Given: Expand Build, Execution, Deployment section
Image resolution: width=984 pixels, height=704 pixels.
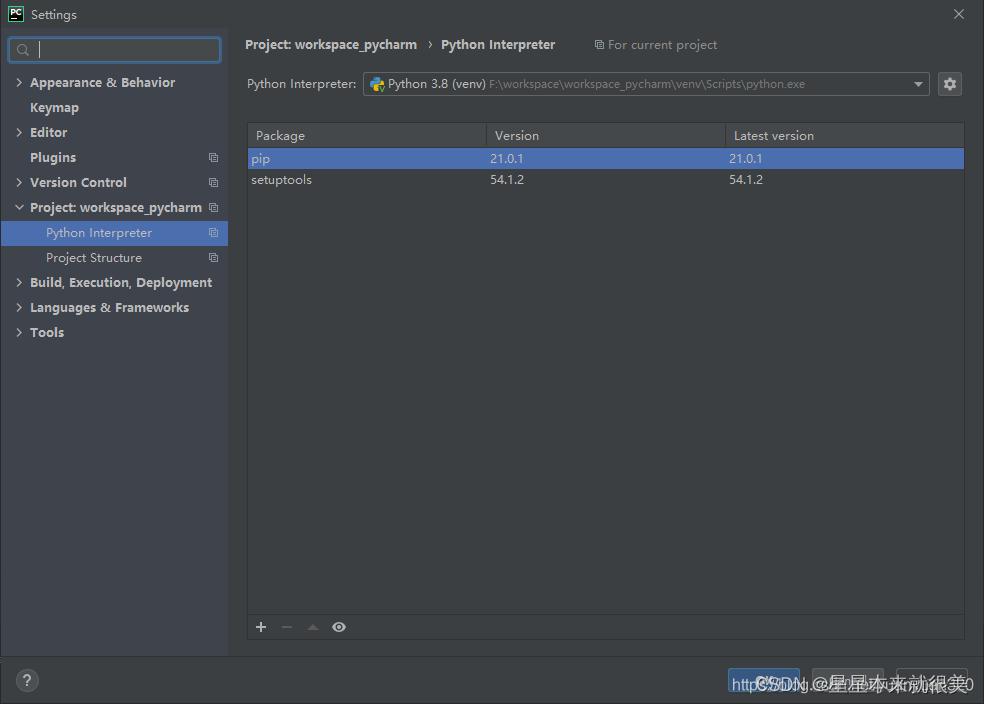Looking at the screenshot, I should click(19, 283).
